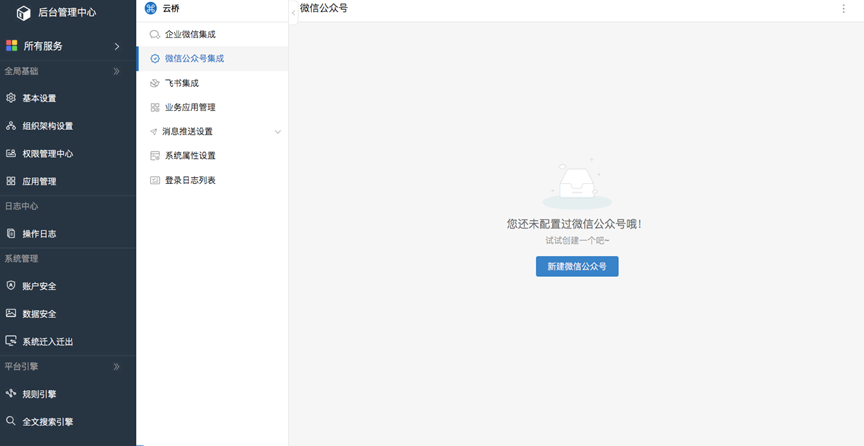Click the 日志中心 section header
The image size is (864, 446).
(x=21, y=206)
